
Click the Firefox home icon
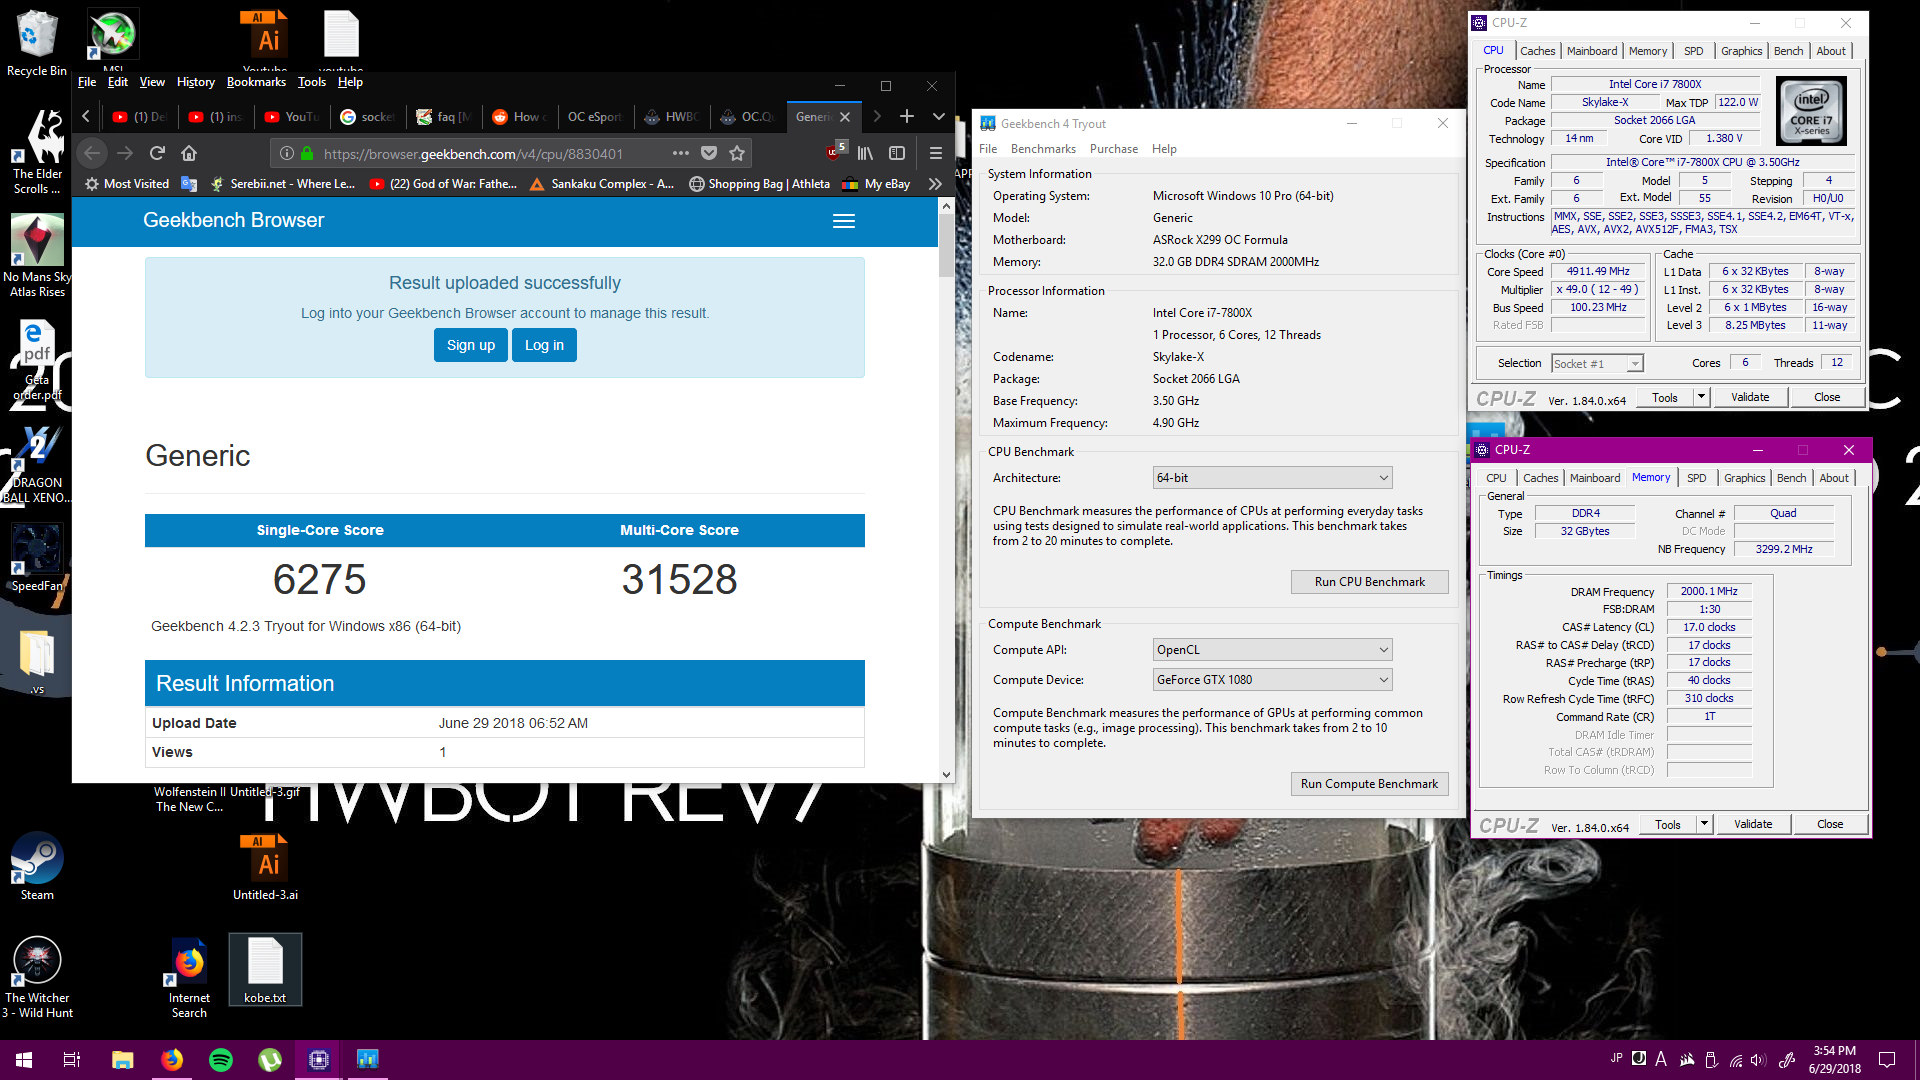coord(189,153)
